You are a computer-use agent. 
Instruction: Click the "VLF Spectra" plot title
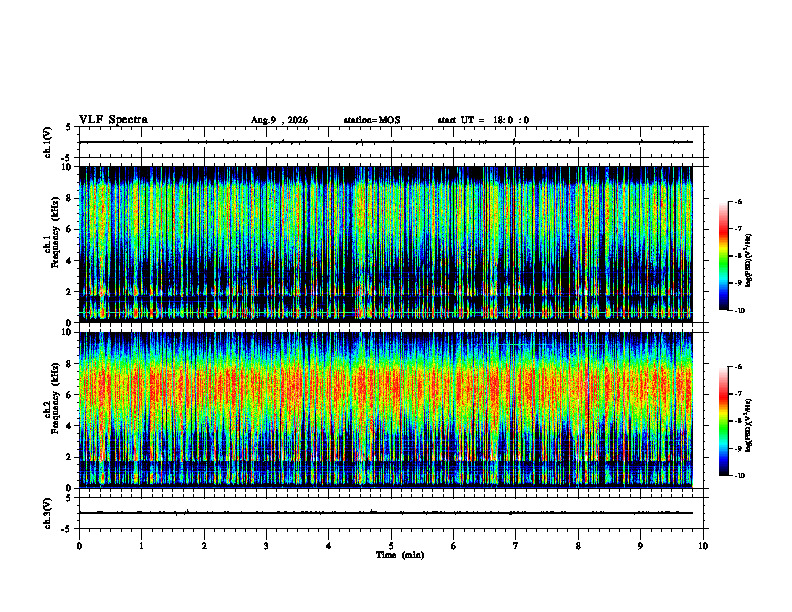click(114, 120)
